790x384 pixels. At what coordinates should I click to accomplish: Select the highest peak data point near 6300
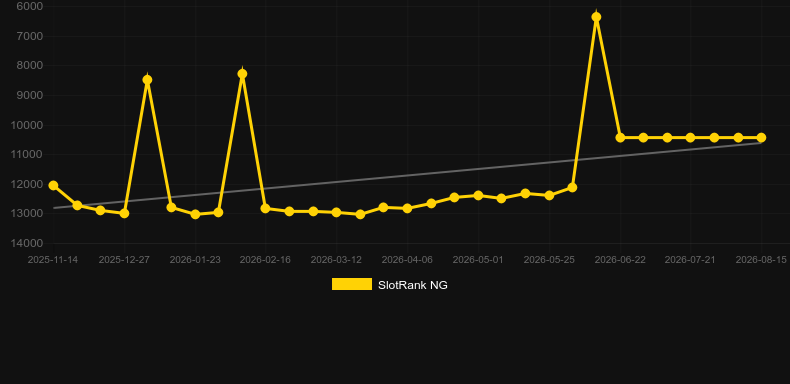596,17
